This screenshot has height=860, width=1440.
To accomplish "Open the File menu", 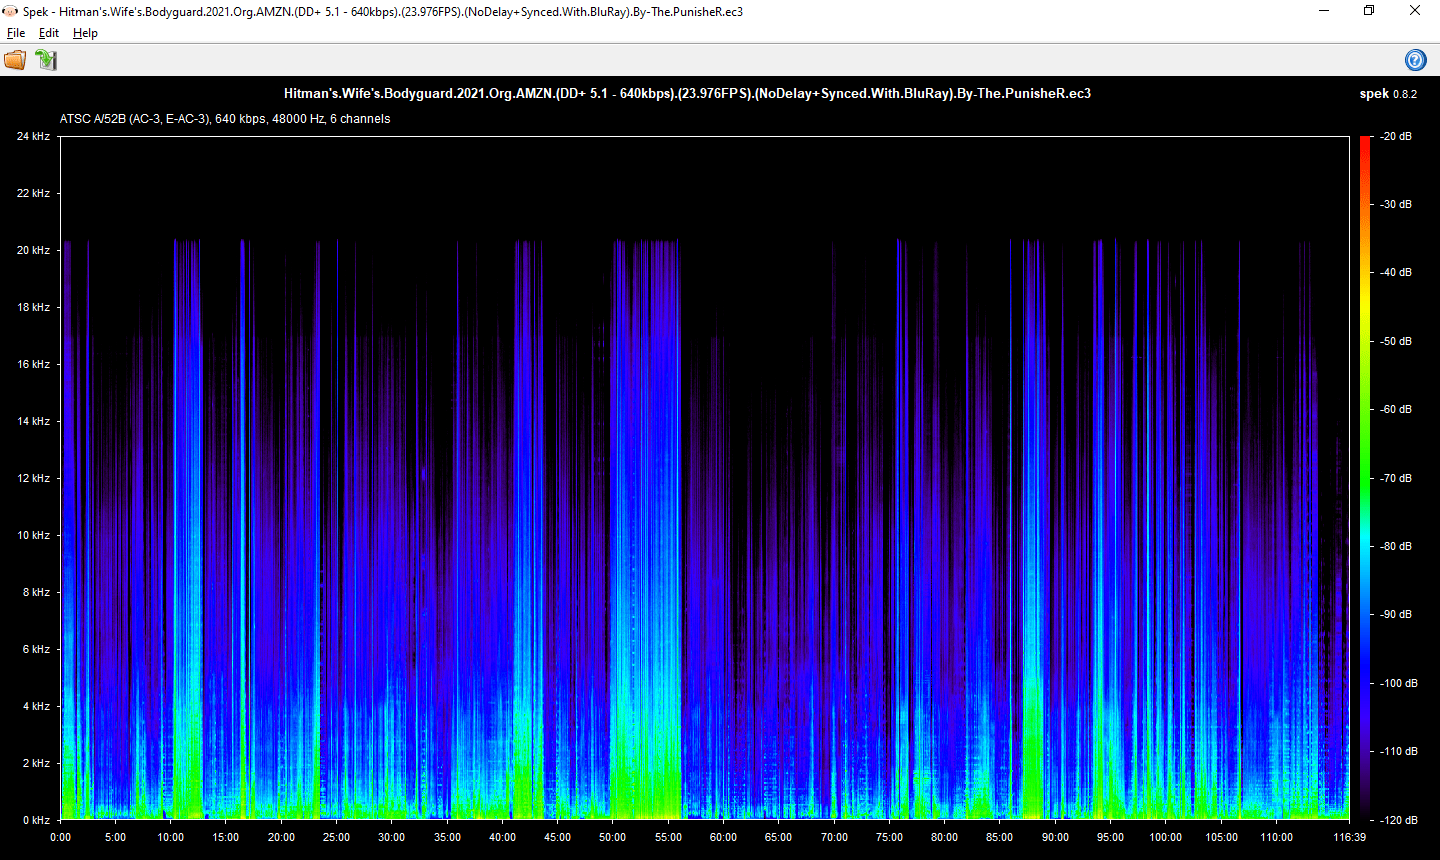I will click(16, 33).
